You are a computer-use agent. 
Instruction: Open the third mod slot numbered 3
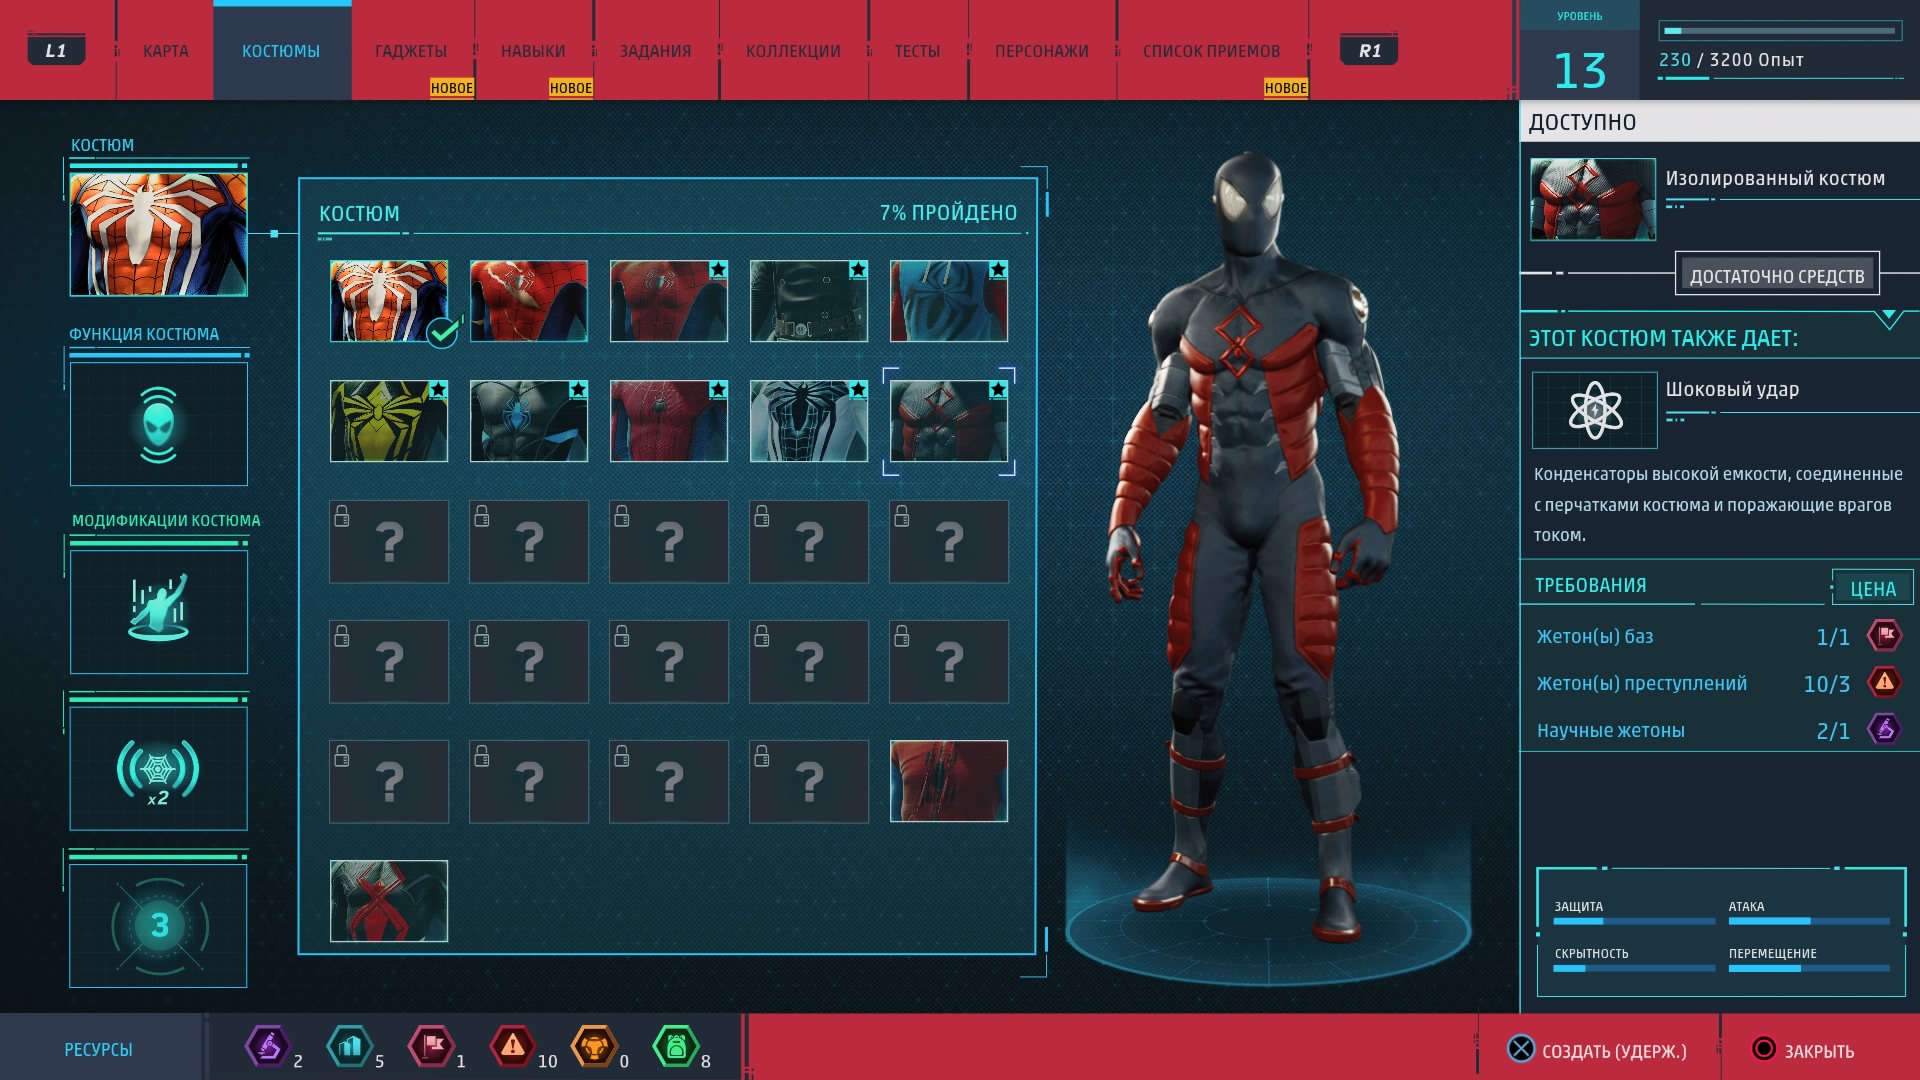(158, 926)
